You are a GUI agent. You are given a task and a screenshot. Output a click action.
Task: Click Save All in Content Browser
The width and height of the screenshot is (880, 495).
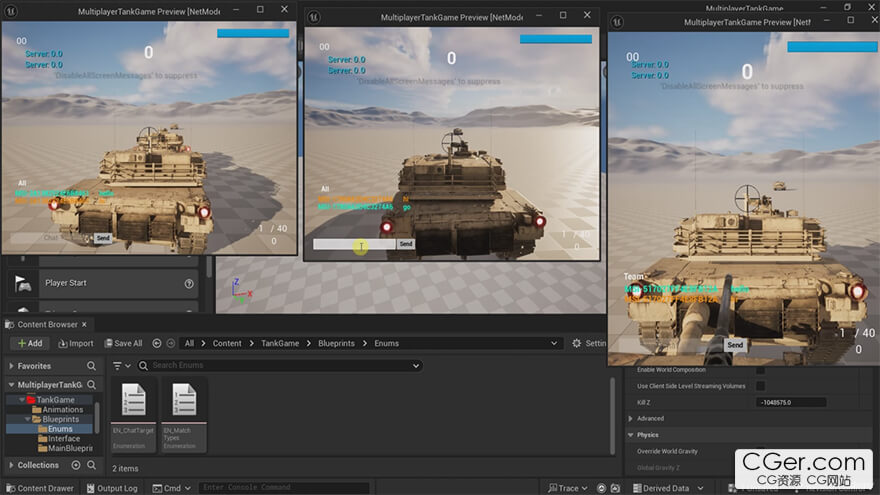[x=124, y=343]
